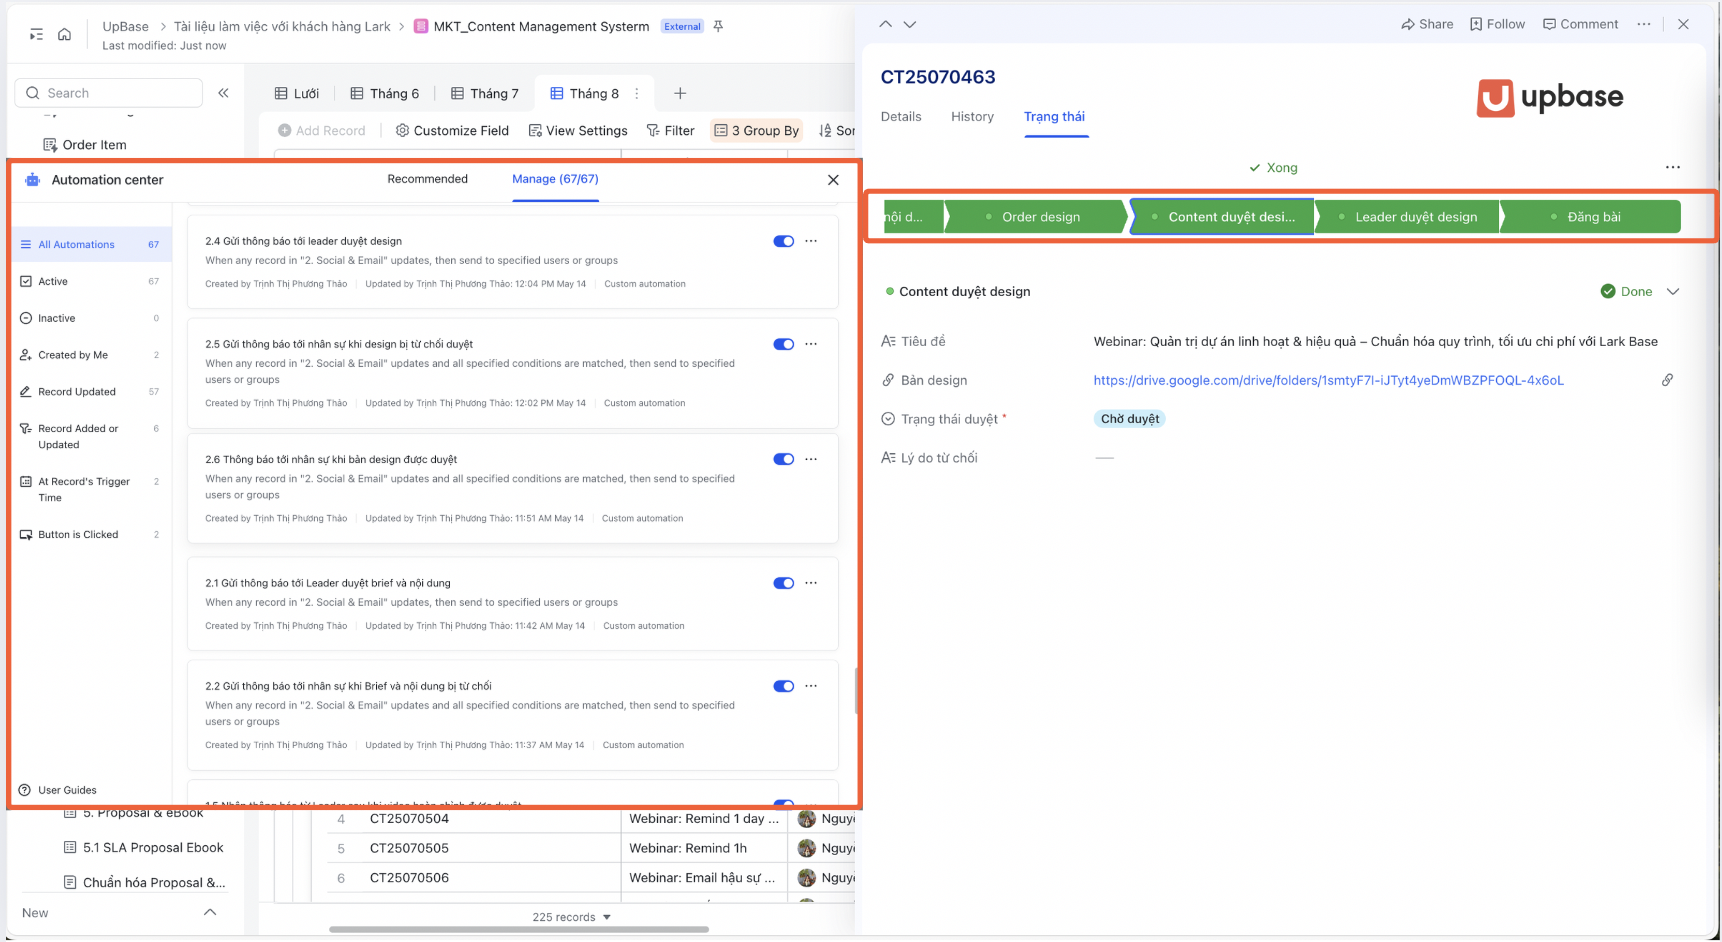Select the Leader duyệt design workflow stage
The image size is (1722, 942).
pyautogui.click(x=1408, y=217)
